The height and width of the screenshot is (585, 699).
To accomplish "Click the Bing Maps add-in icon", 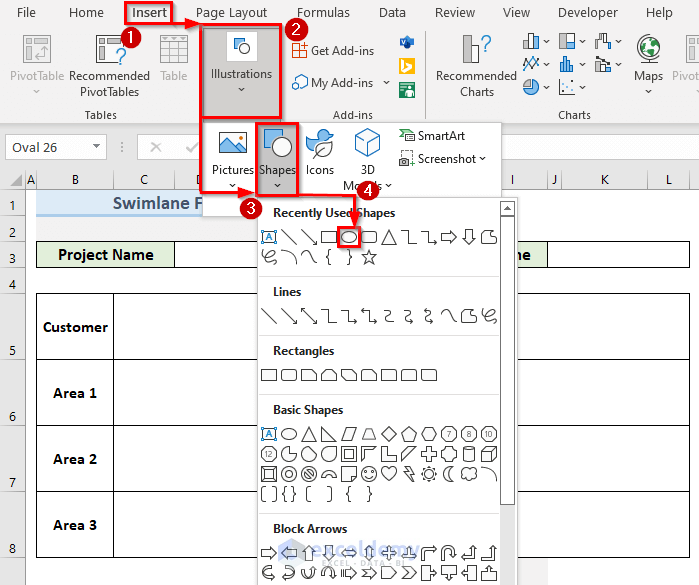I will tap(407, 66).
